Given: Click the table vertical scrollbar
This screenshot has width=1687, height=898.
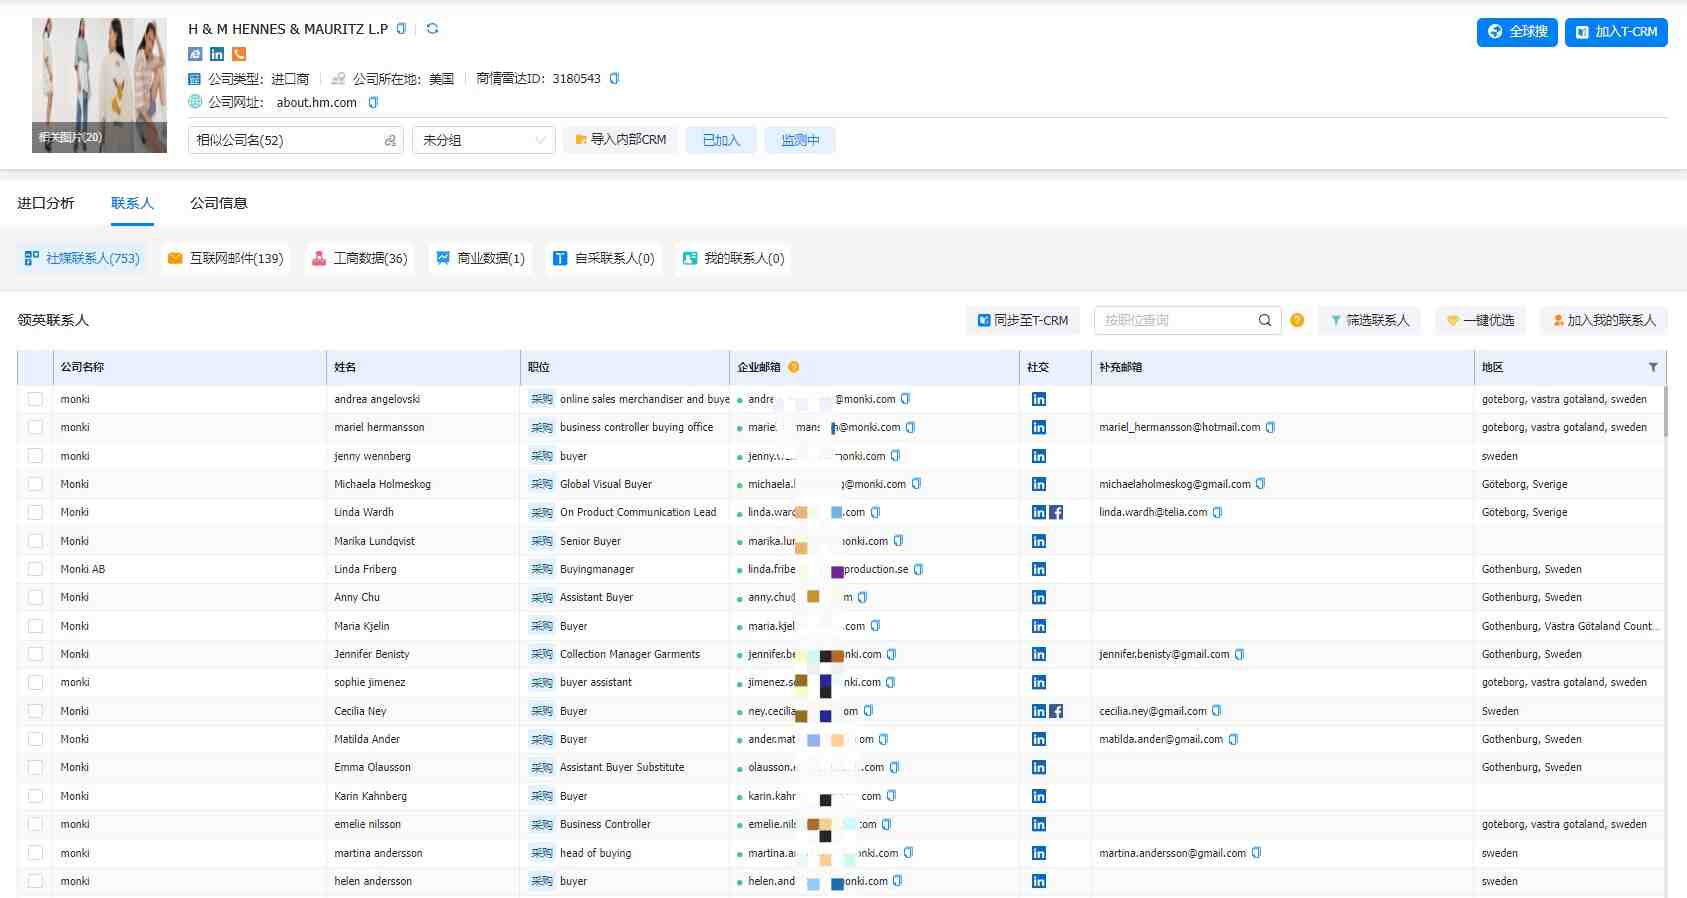Looking at the screenshot, I should tap(1664, 412).
